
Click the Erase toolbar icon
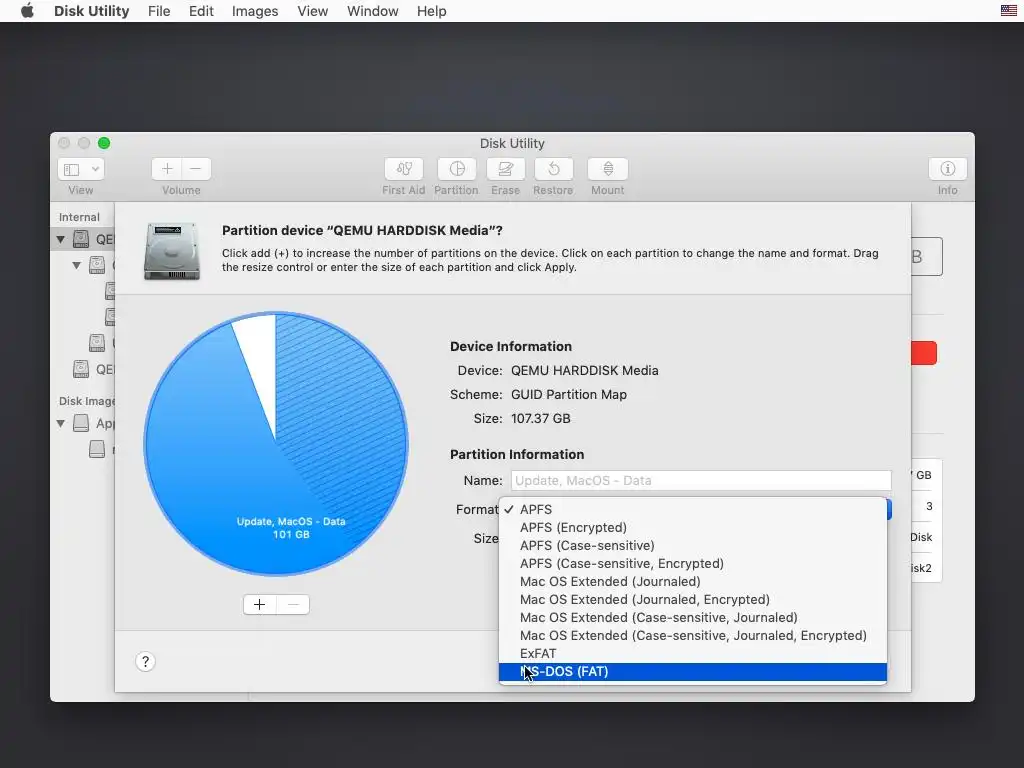click(x=505, y=169)
